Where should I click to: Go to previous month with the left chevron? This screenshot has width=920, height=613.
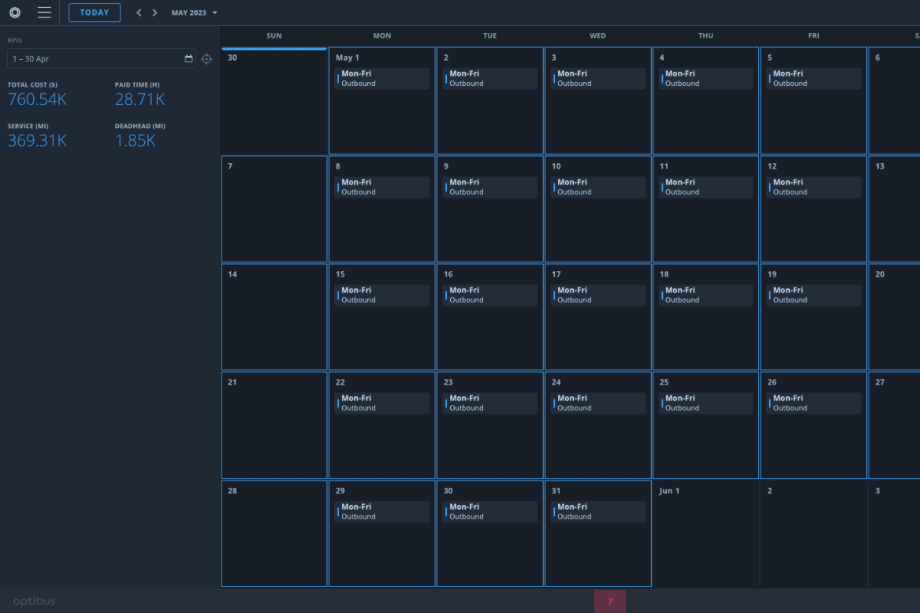click(138, 13)
